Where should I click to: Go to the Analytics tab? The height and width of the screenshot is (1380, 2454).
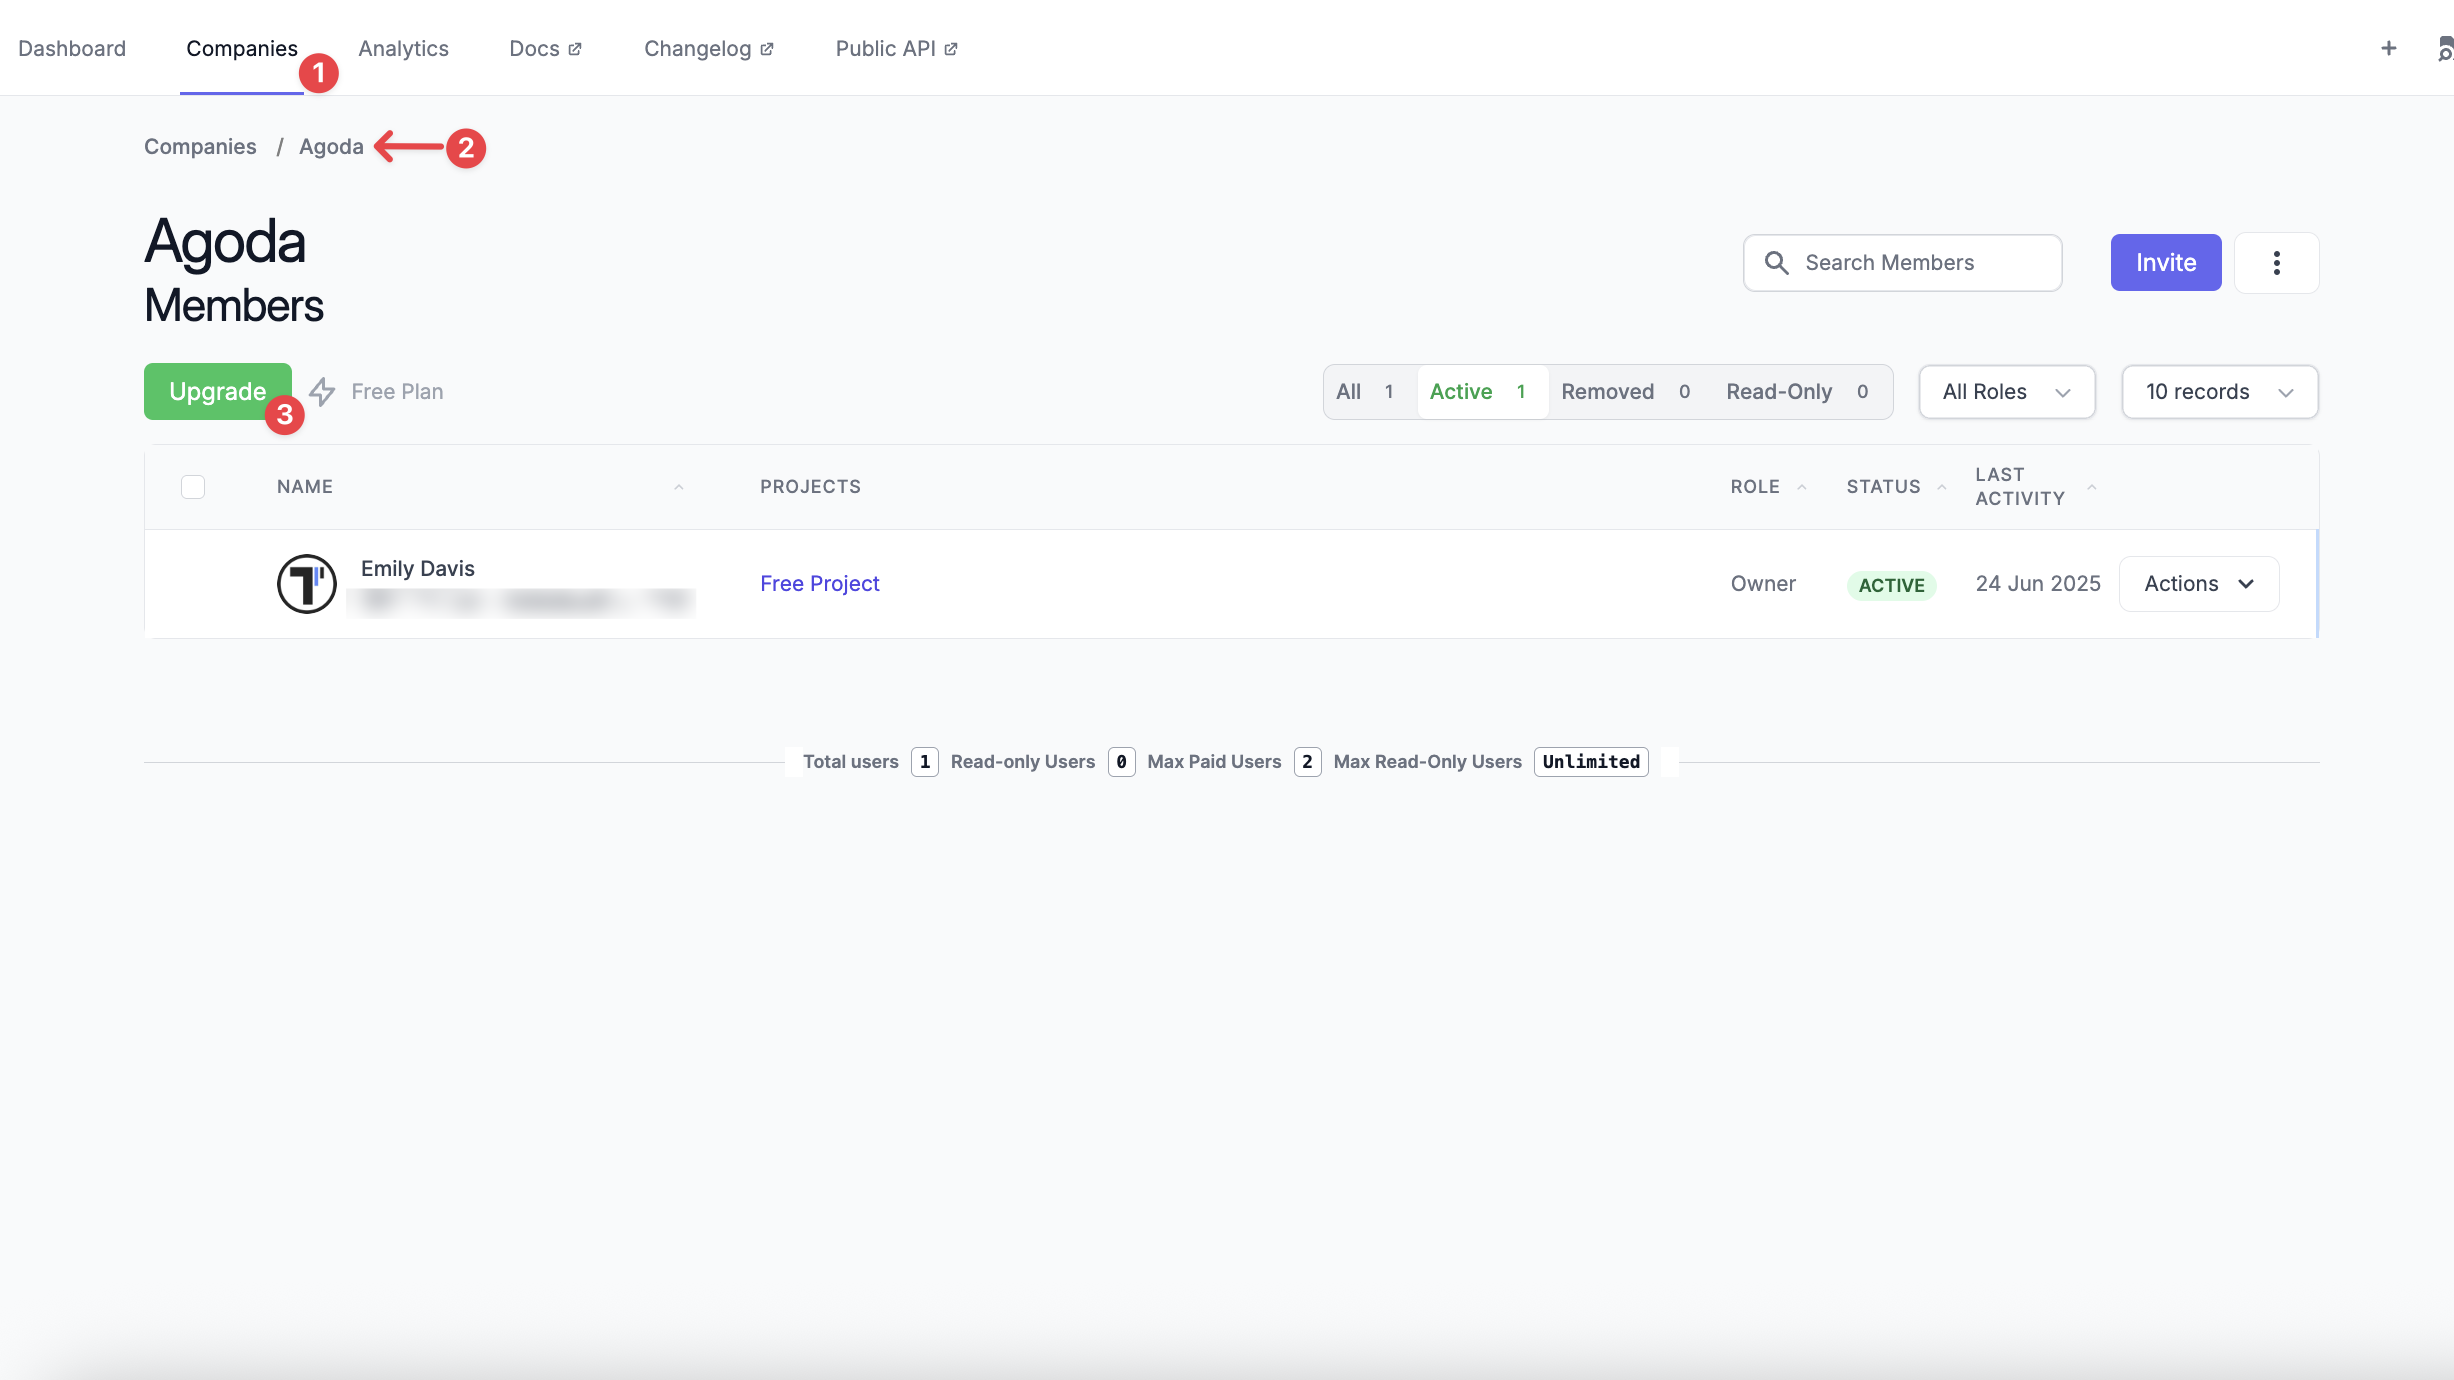click(x=403, y=48)
